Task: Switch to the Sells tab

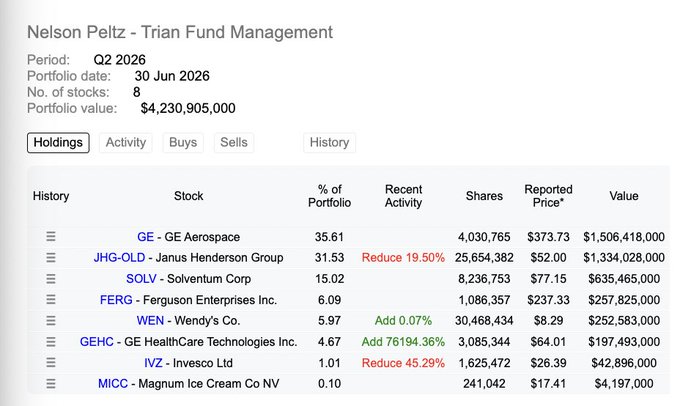Action: [234, 143]
